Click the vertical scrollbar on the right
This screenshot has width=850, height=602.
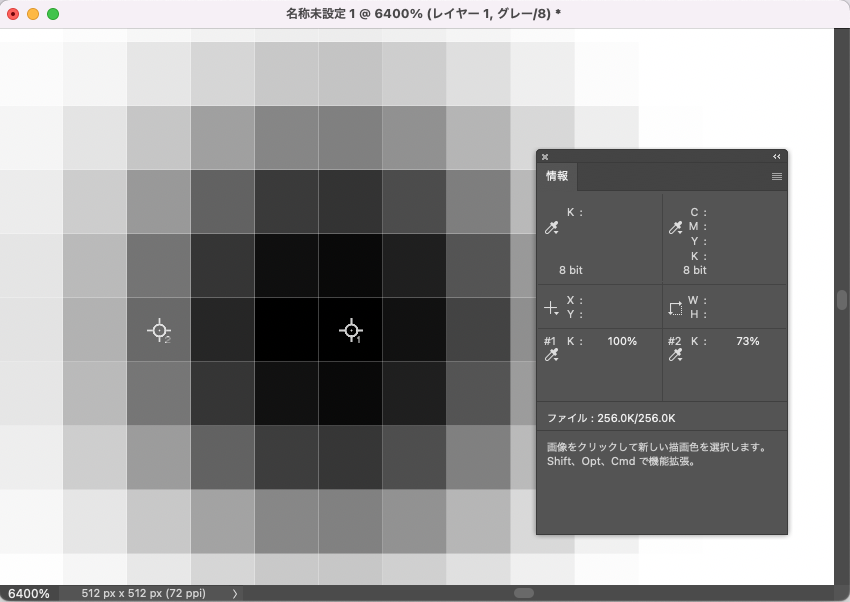pyautogui.click(x=840, y=300)
